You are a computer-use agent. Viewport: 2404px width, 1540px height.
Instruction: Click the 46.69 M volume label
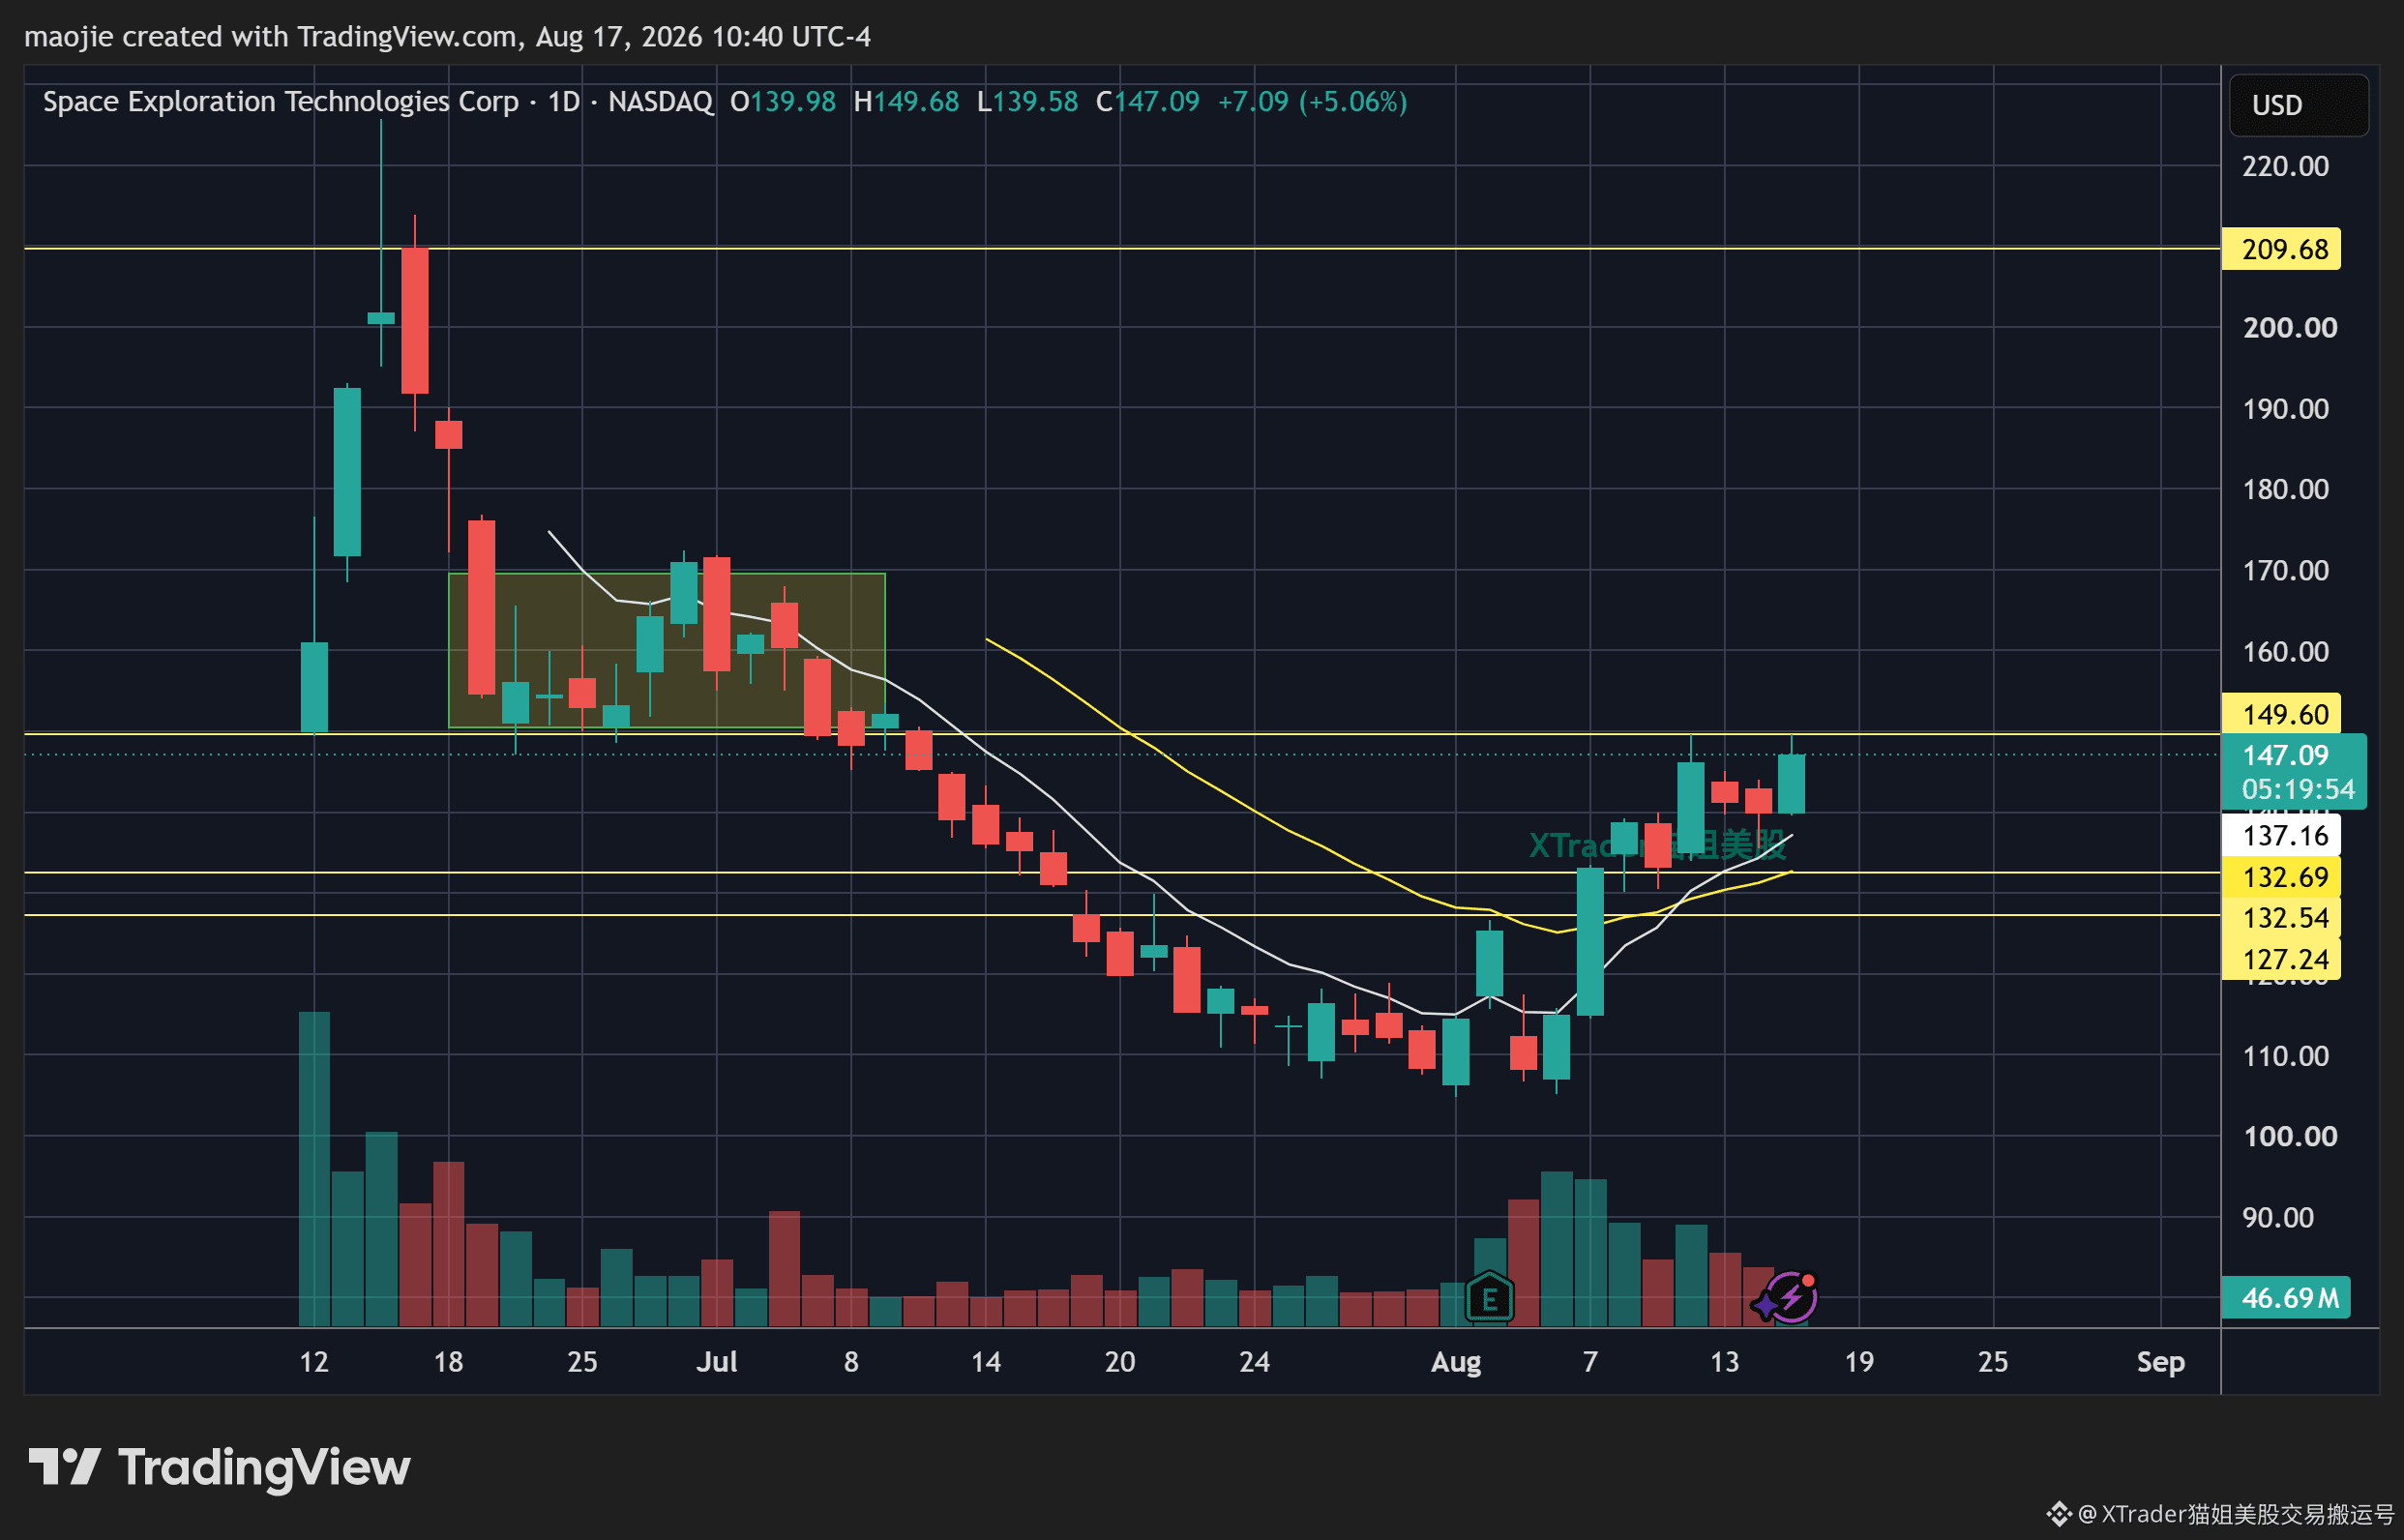pyautogui.click(x=2286, y=1298)
